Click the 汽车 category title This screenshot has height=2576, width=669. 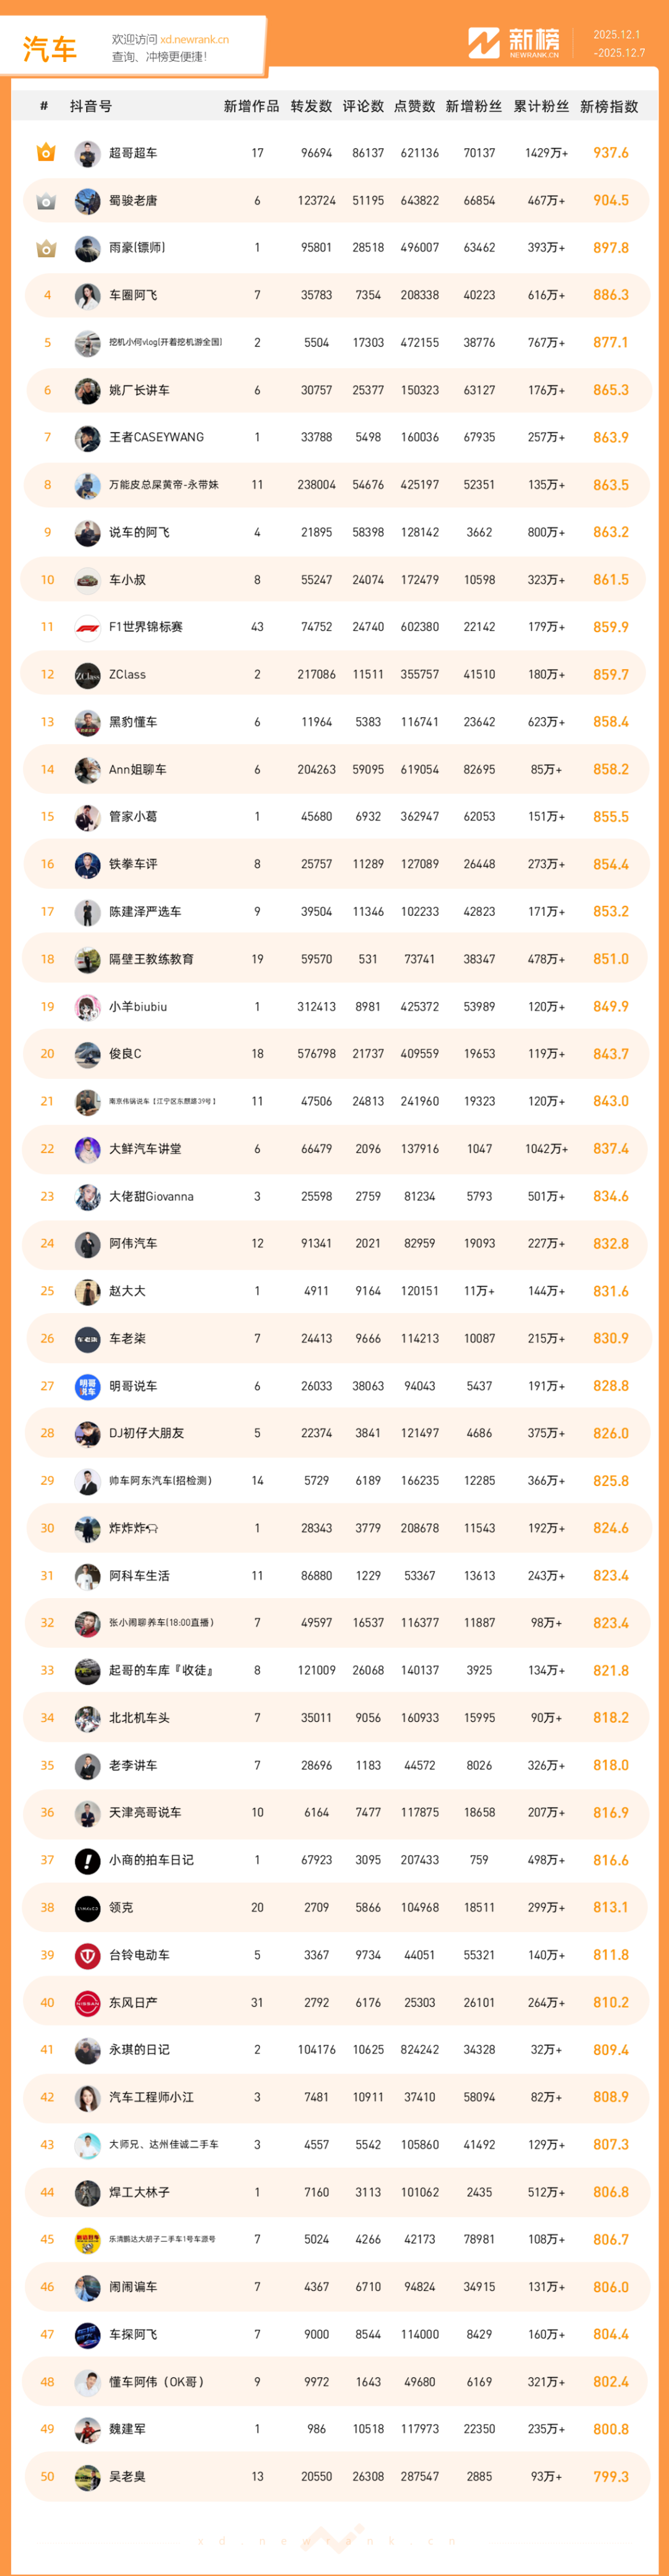tap(50, 48)
